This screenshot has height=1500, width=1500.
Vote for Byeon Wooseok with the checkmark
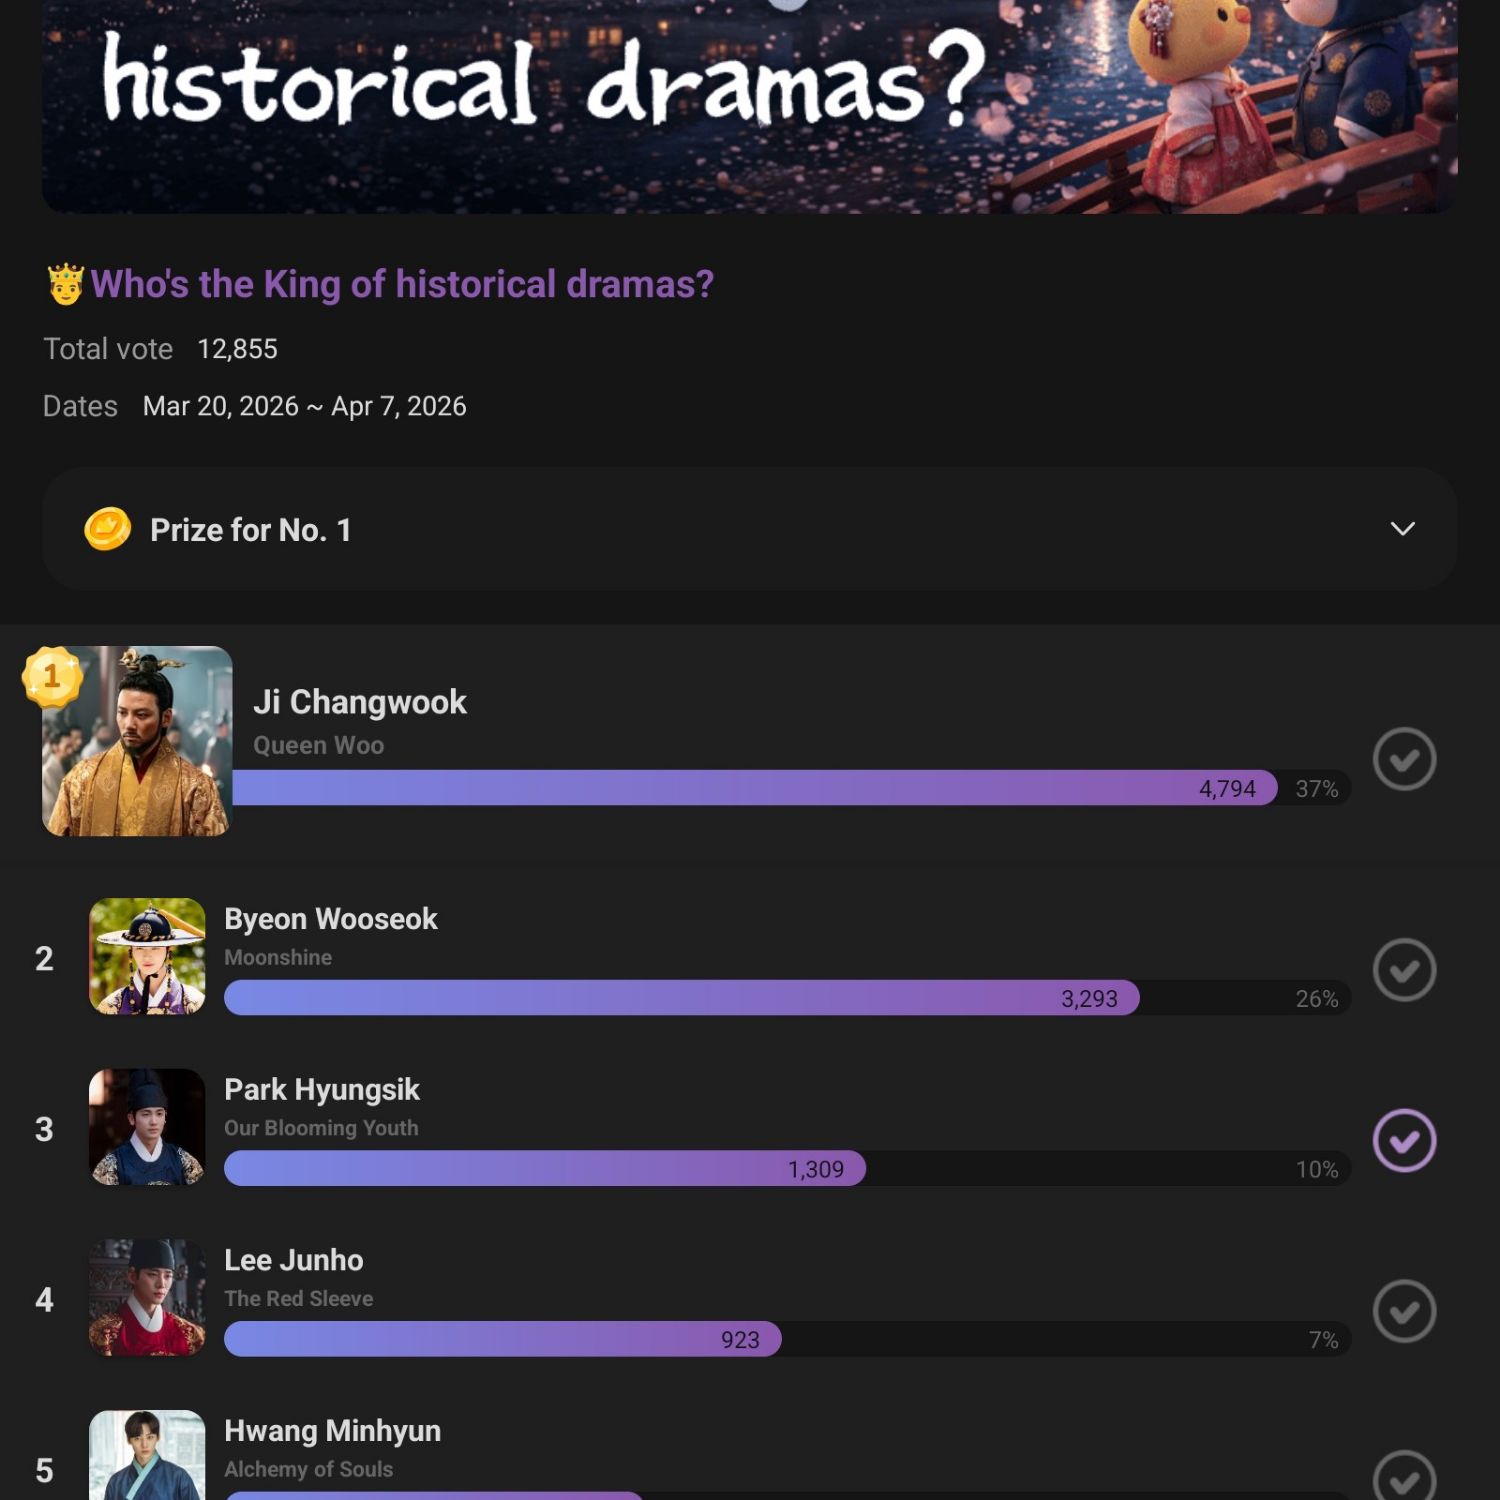pyautogui.click(x=1404, y=970)
